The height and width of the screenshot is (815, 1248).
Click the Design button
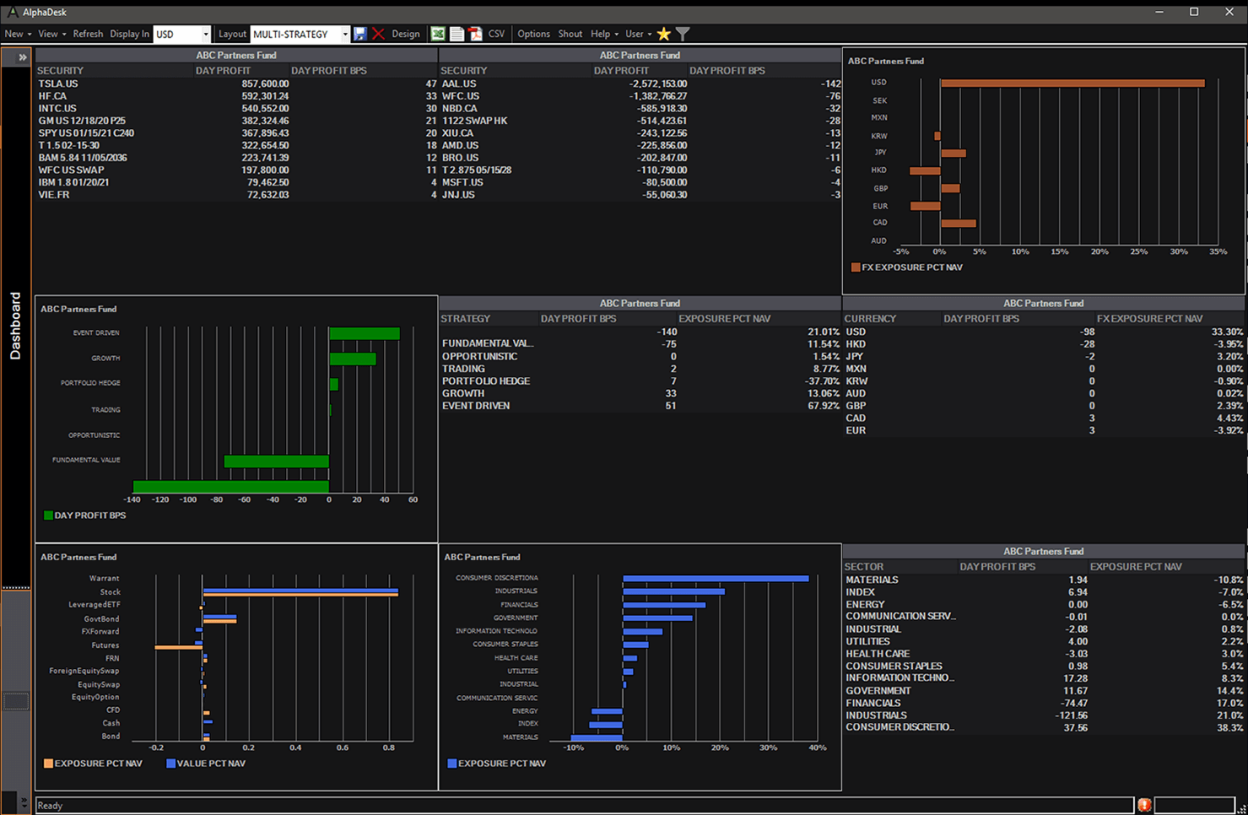pos(406,34)
